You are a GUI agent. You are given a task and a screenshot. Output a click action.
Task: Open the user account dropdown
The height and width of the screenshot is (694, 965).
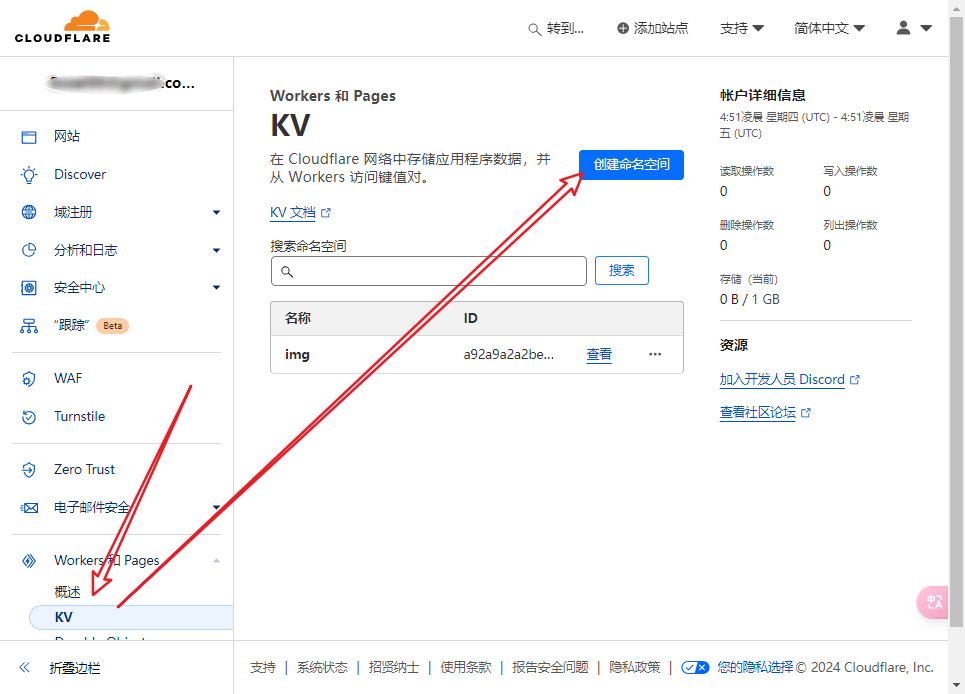point(913,28)
